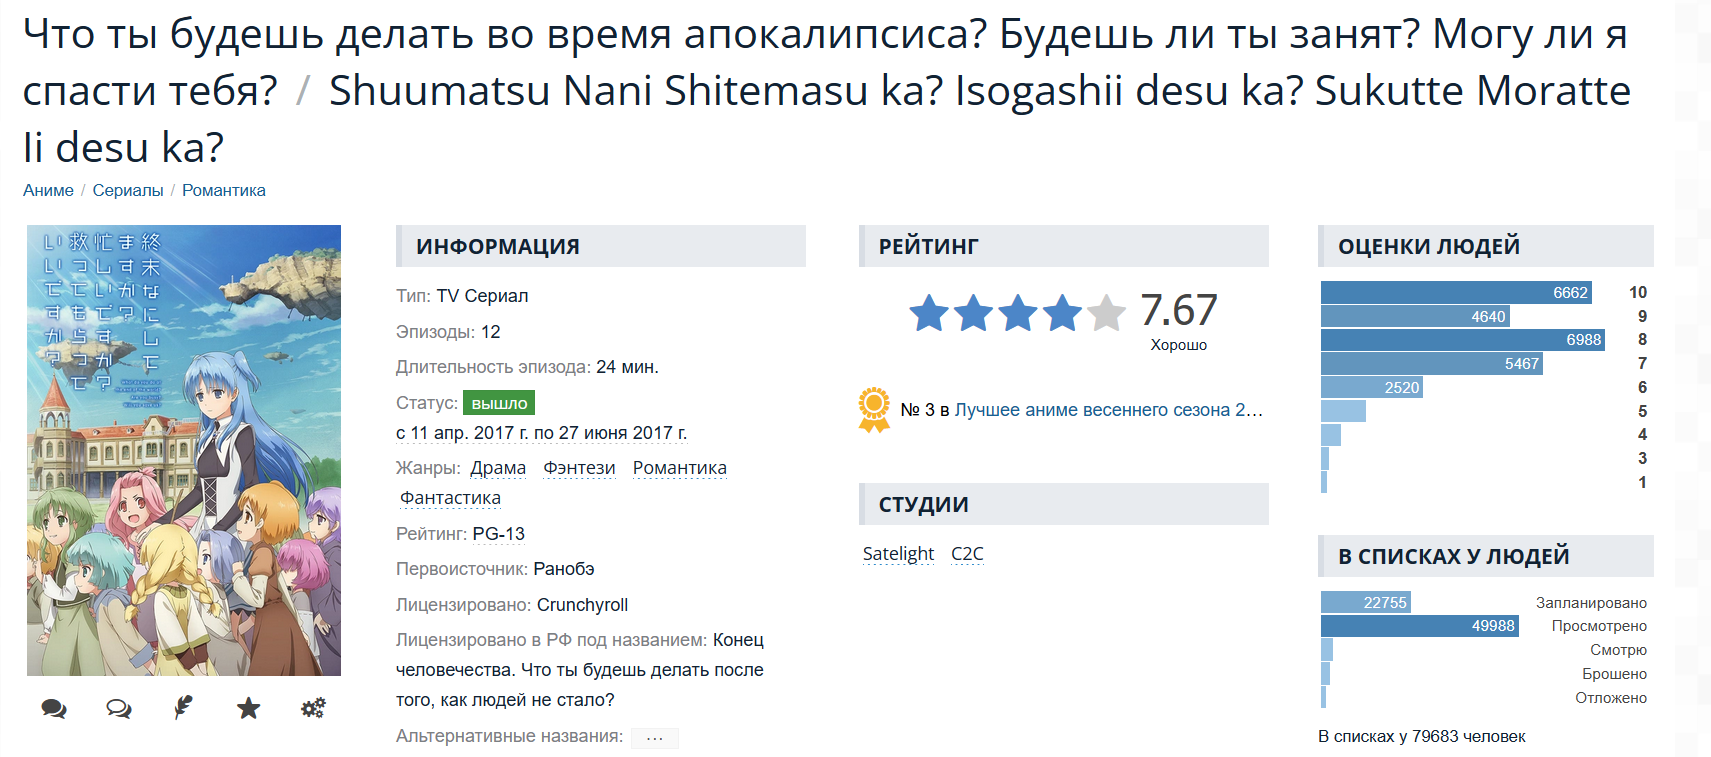Go to Сериалы breadcrumb
The width and height of the screenshot is (1711, 757).
coord(128,190)
